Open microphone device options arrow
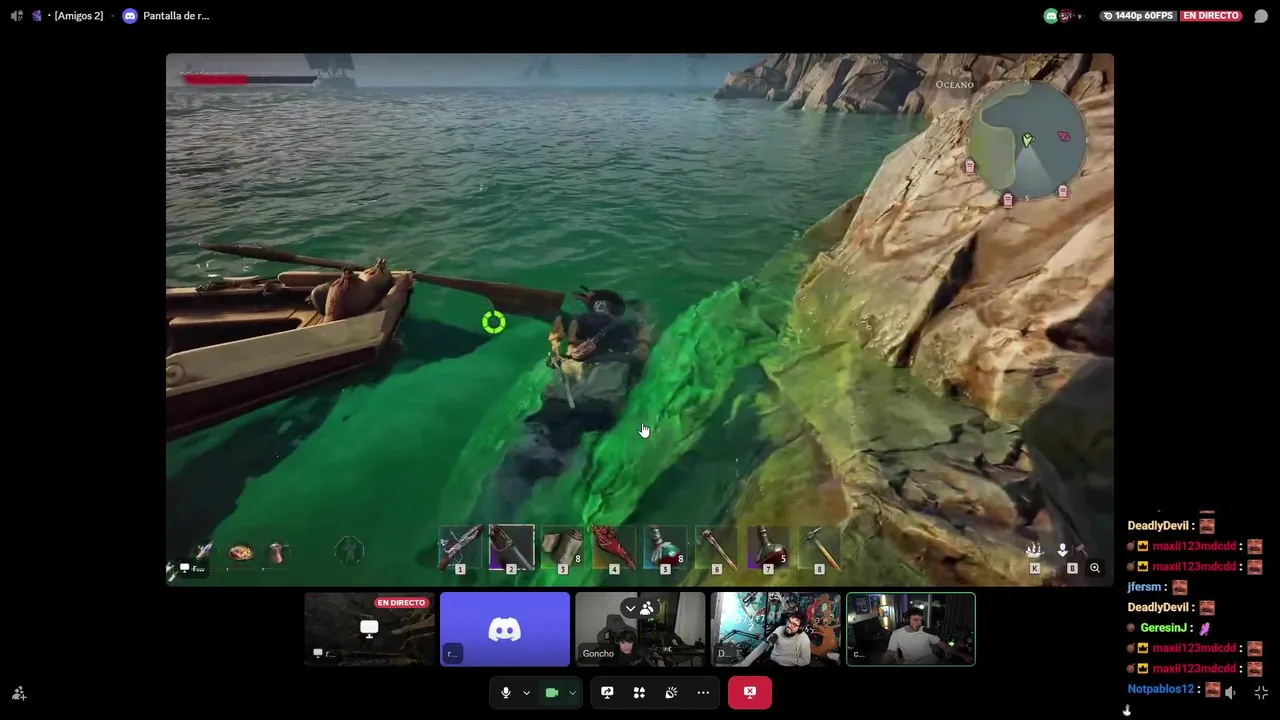The height and width of the screenshot is (720, 1280). [526, 692]
